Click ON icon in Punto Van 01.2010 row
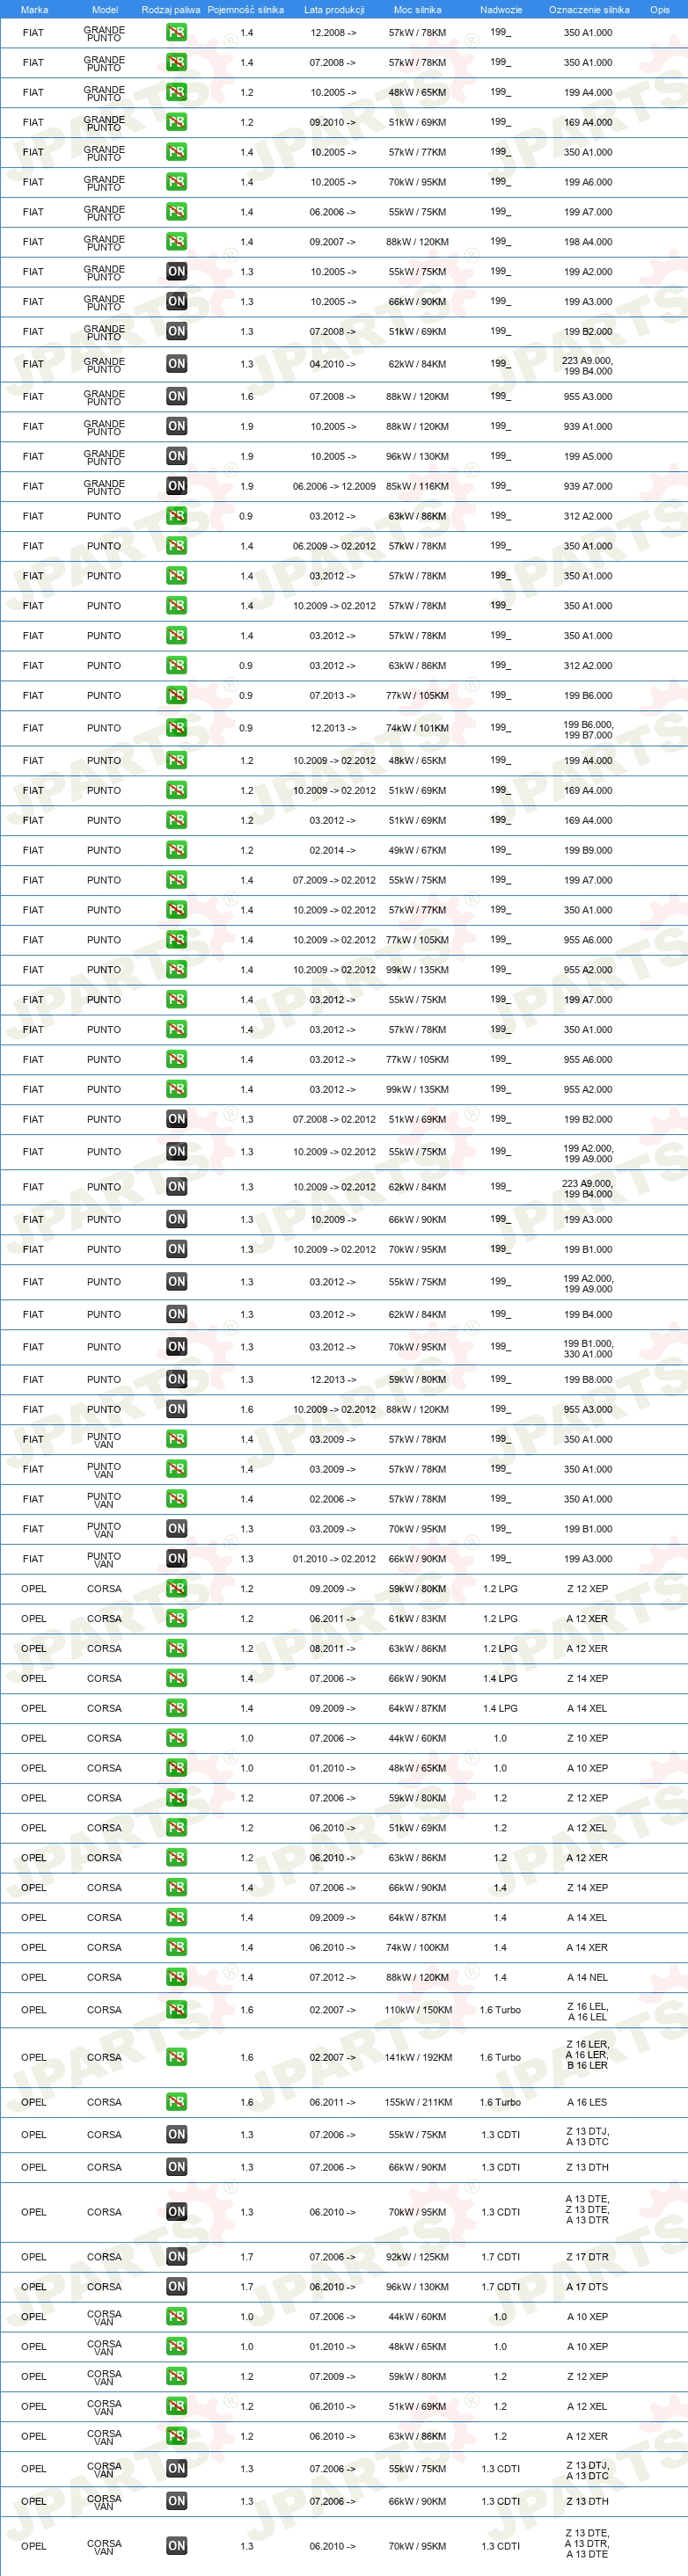Screen dimensions: 688x2576 pos(176,1559)
